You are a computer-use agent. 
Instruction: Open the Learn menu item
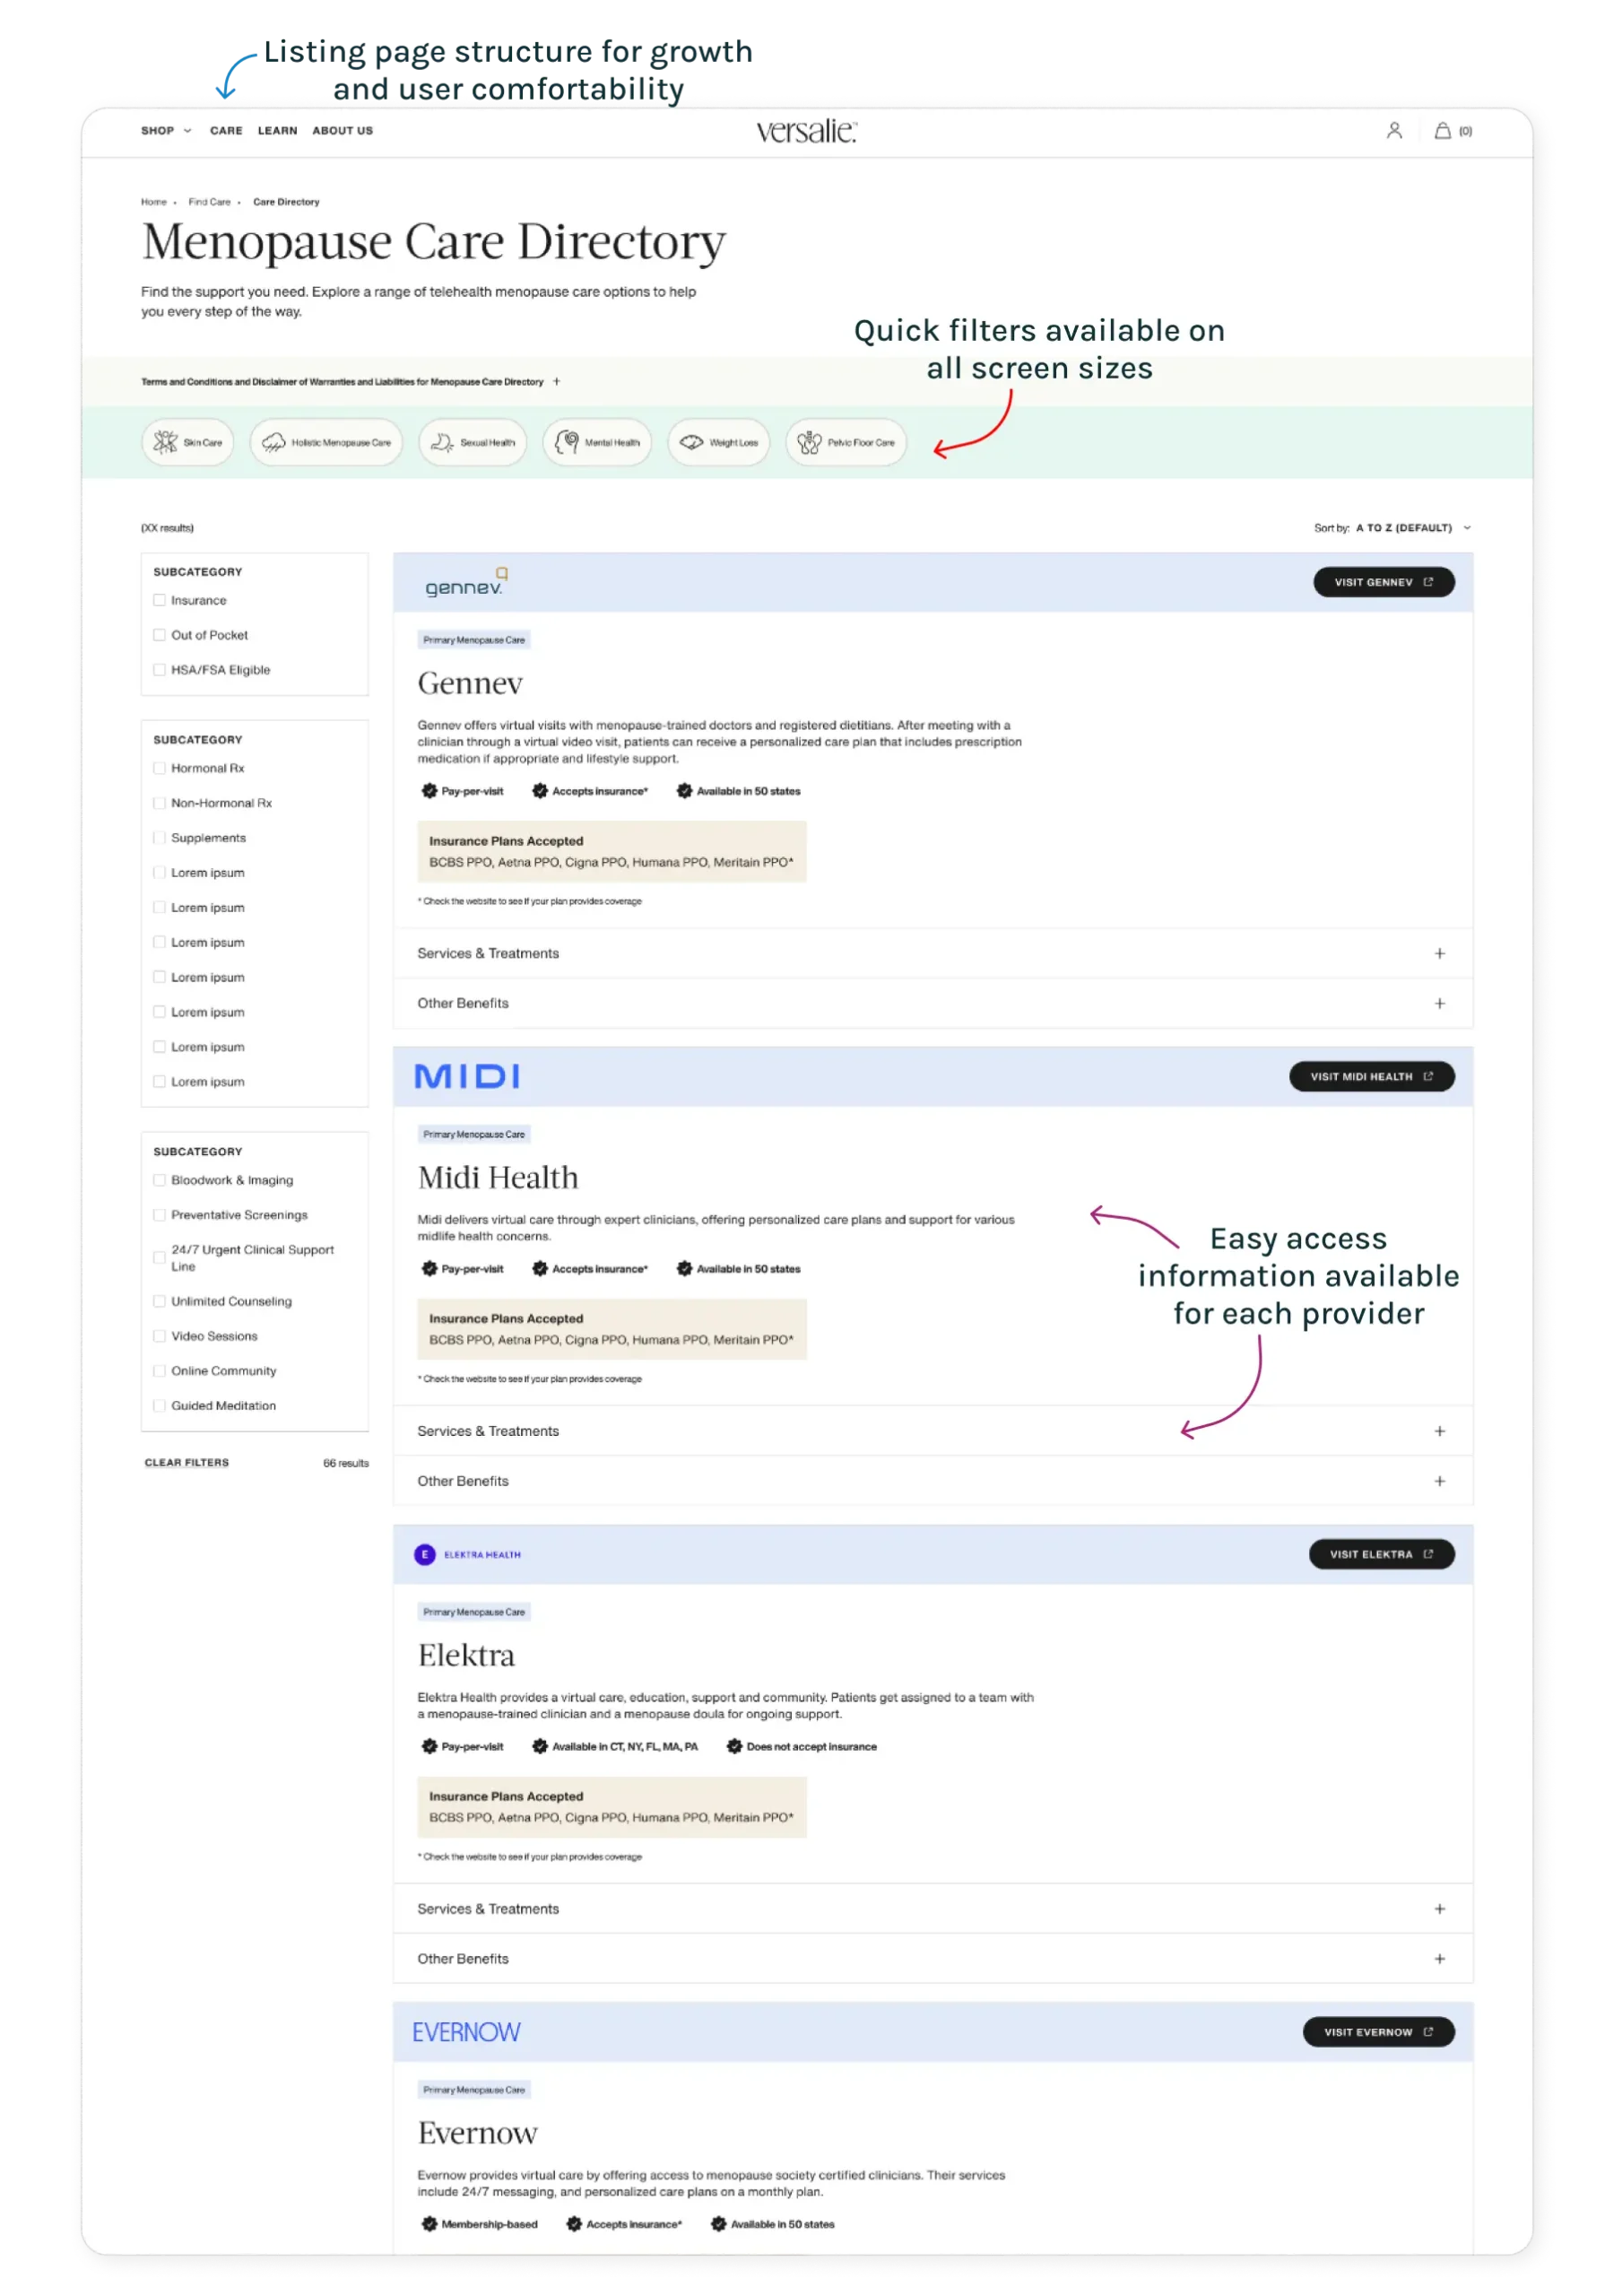tap(277, 131)
